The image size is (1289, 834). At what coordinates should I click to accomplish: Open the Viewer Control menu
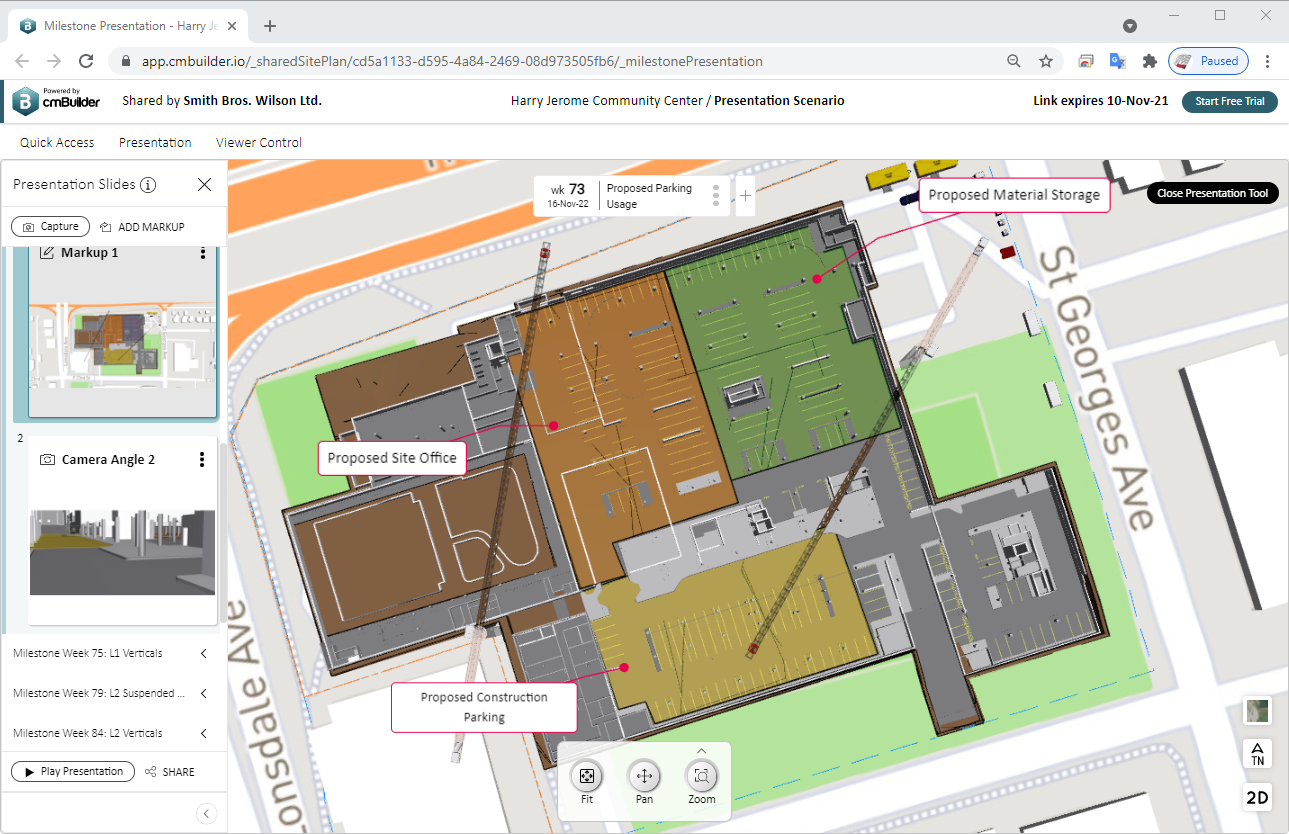coord(259,143)
